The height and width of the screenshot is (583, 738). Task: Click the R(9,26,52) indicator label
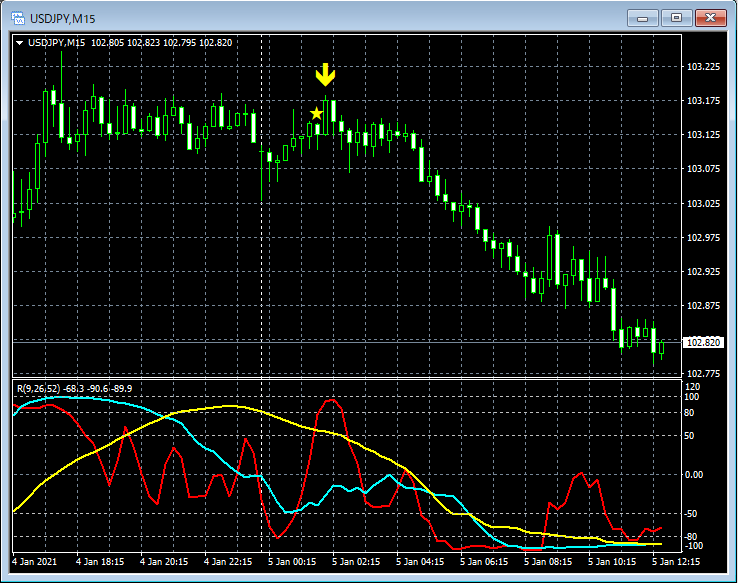point(38,387)
